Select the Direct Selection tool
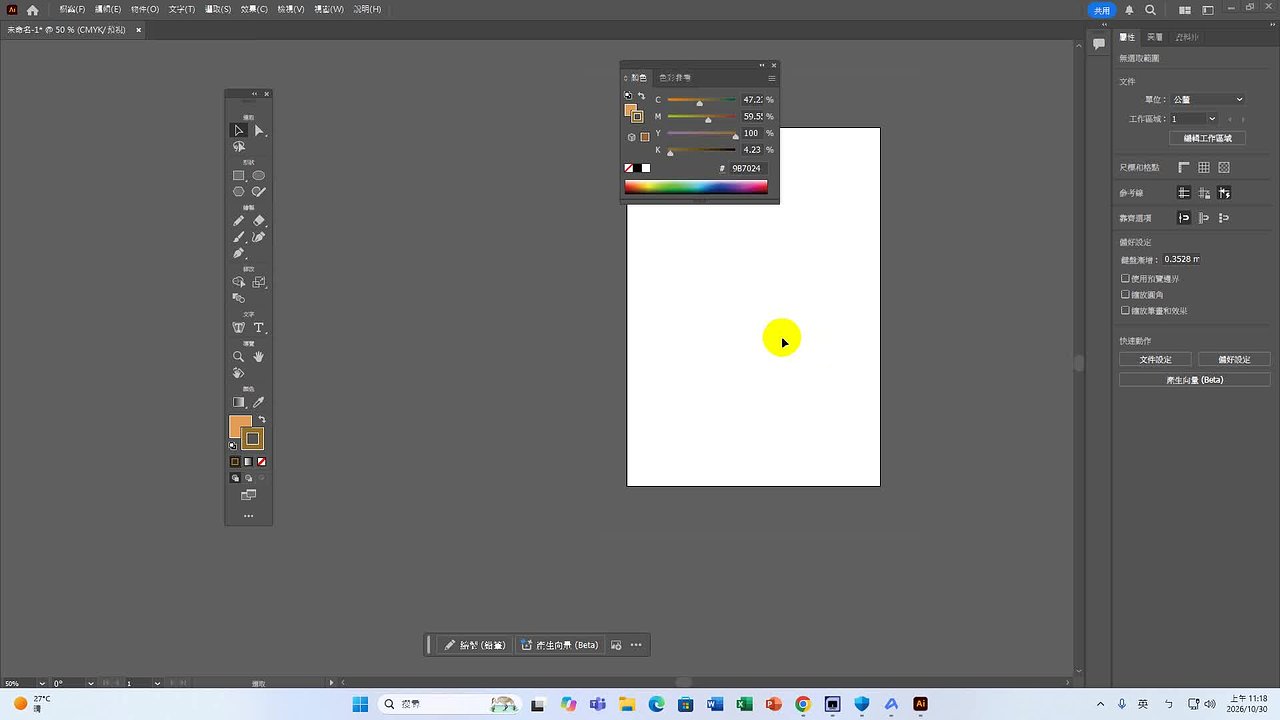This screenshot has height=720, width=1280. 259,130
